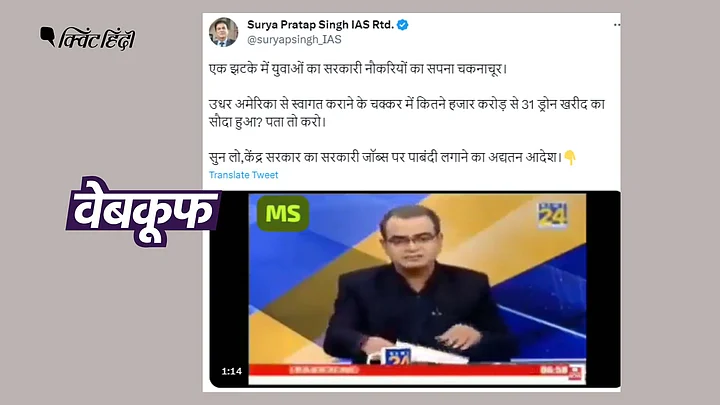Click the 24 mic logo on desk

[395, 357]
